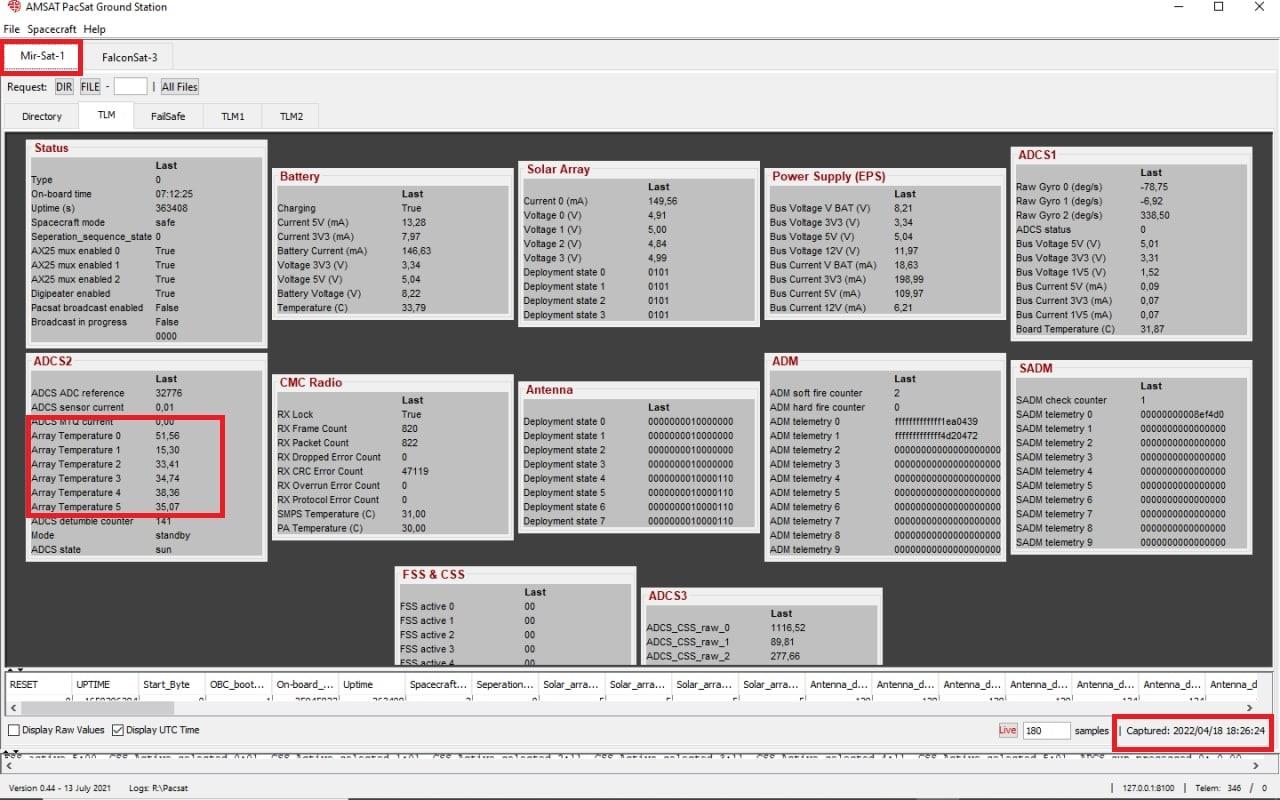
Task: Click the Battery Current (mA) label
Action: [x=322, y=251]
